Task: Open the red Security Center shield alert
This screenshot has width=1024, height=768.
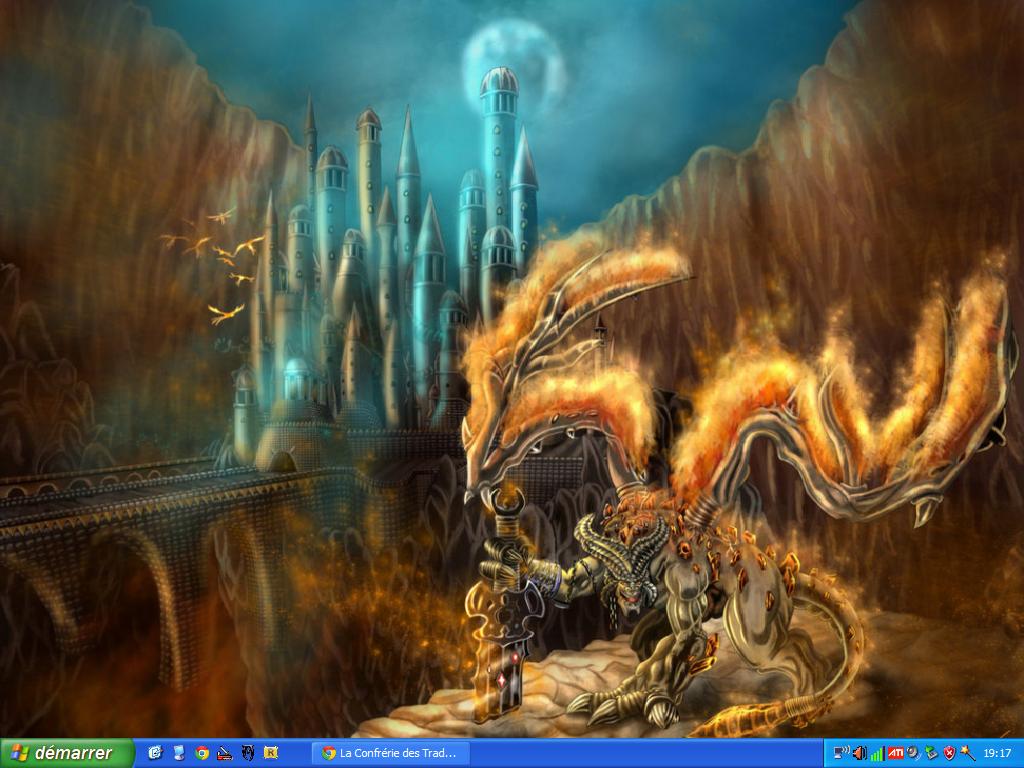Action: coord(949,754)
